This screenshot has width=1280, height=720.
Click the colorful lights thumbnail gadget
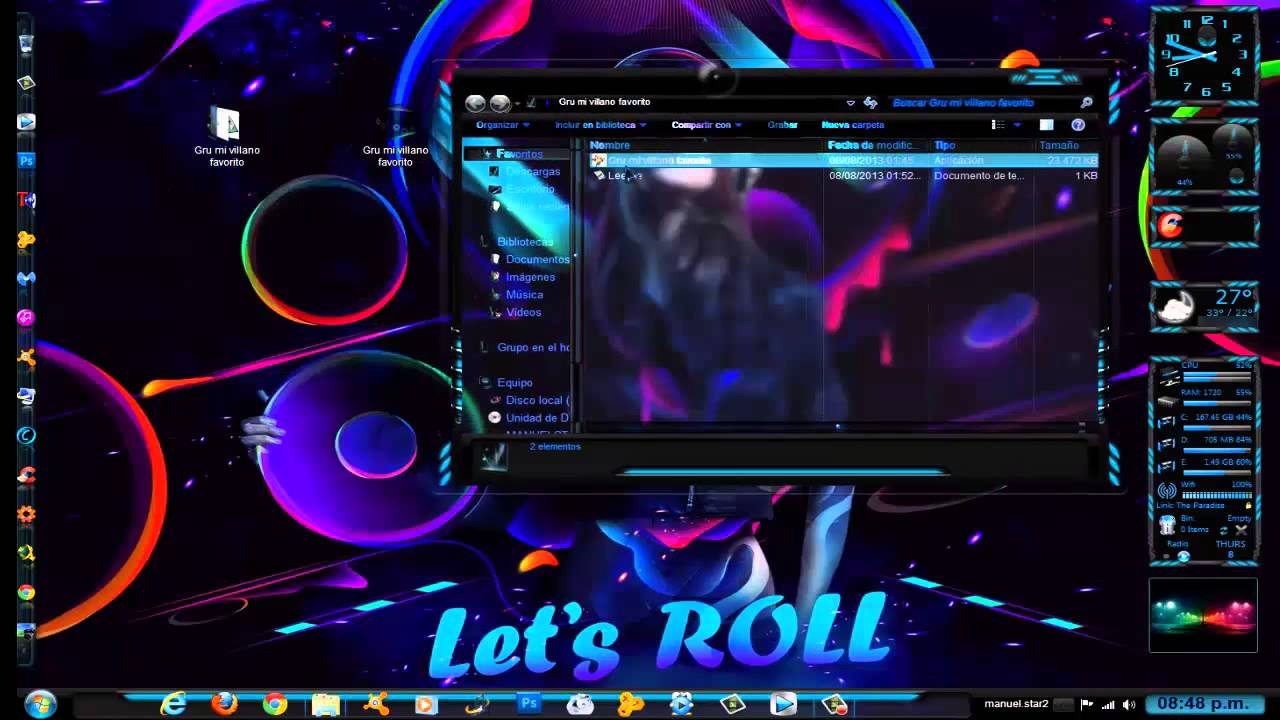1203,615
